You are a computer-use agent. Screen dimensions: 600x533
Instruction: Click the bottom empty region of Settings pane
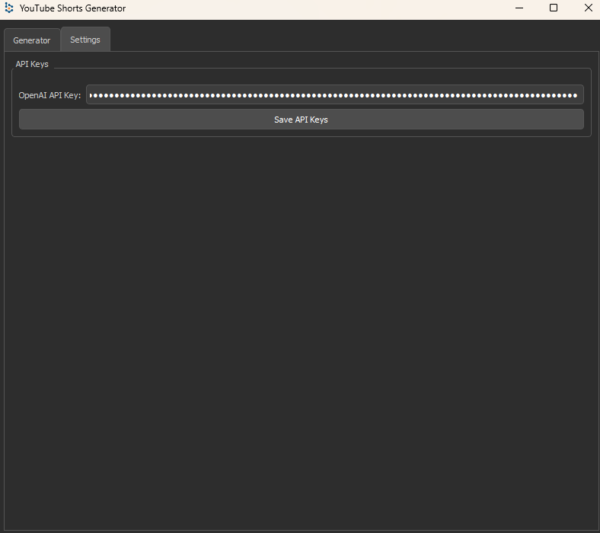(x=300, y=500)
